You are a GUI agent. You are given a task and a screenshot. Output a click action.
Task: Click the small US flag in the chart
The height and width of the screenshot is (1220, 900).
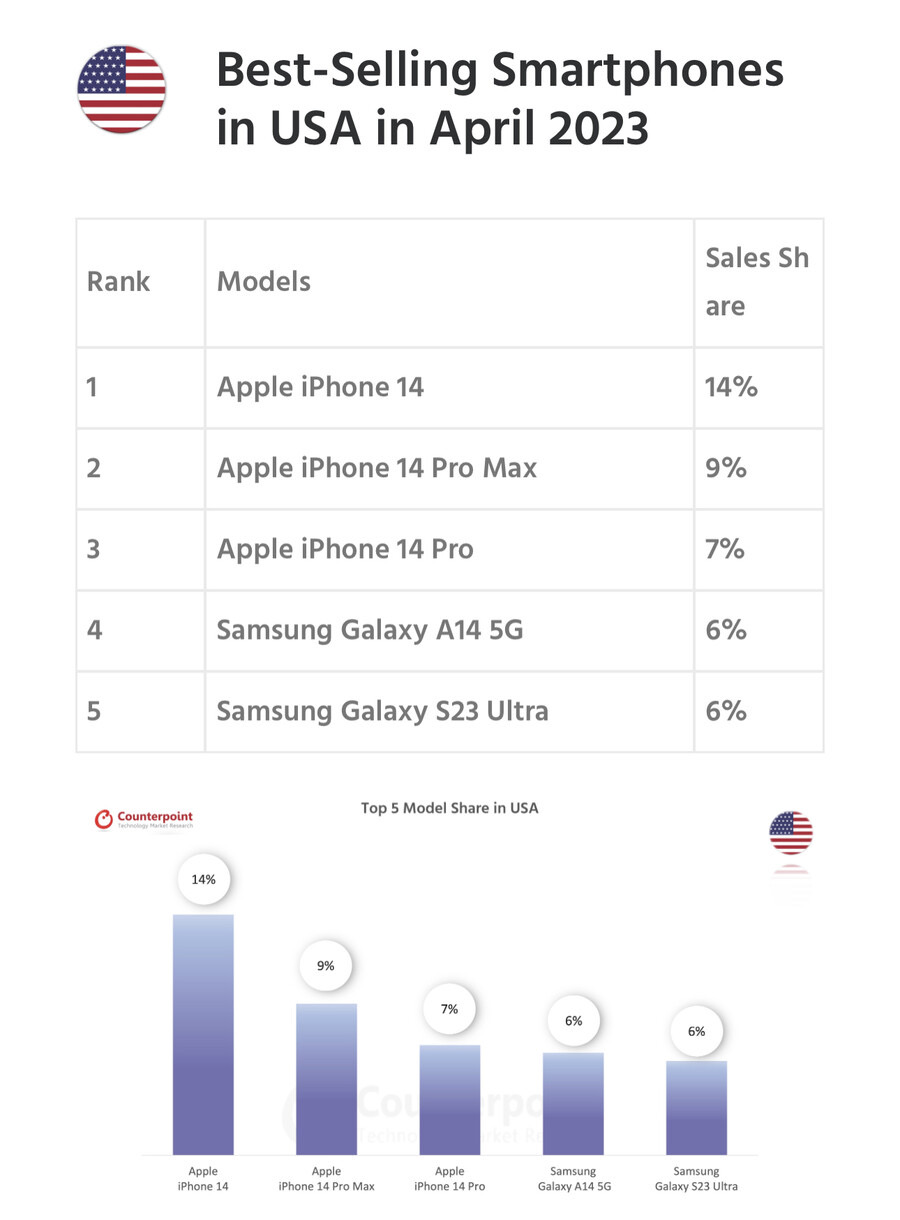(x=790, y=833)
